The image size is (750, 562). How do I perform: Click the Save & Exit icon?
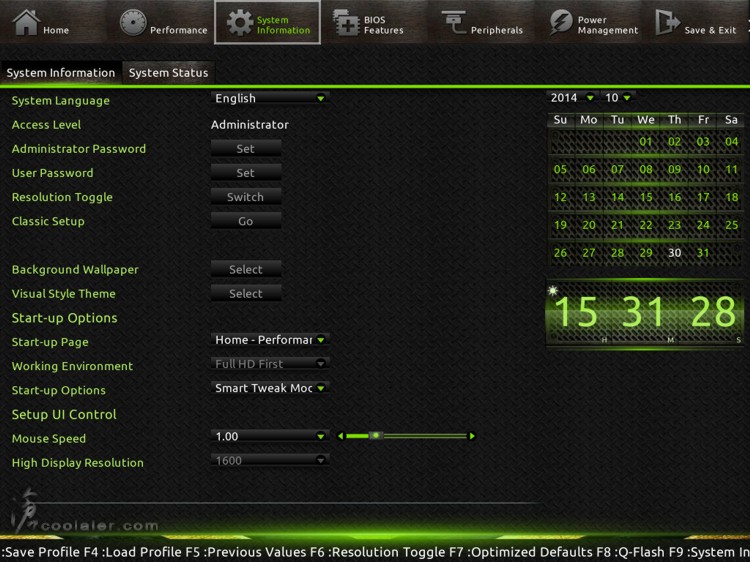tap(667, 22)
